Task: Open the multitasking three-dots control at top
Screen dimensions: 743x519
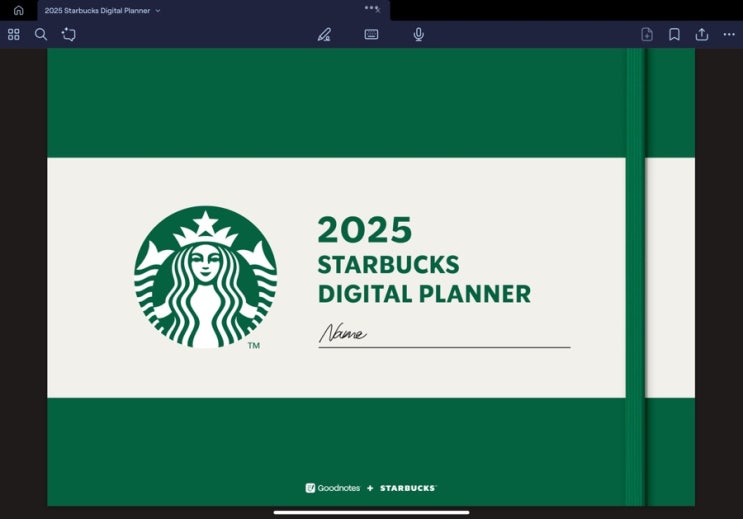Action: [371, 6]
